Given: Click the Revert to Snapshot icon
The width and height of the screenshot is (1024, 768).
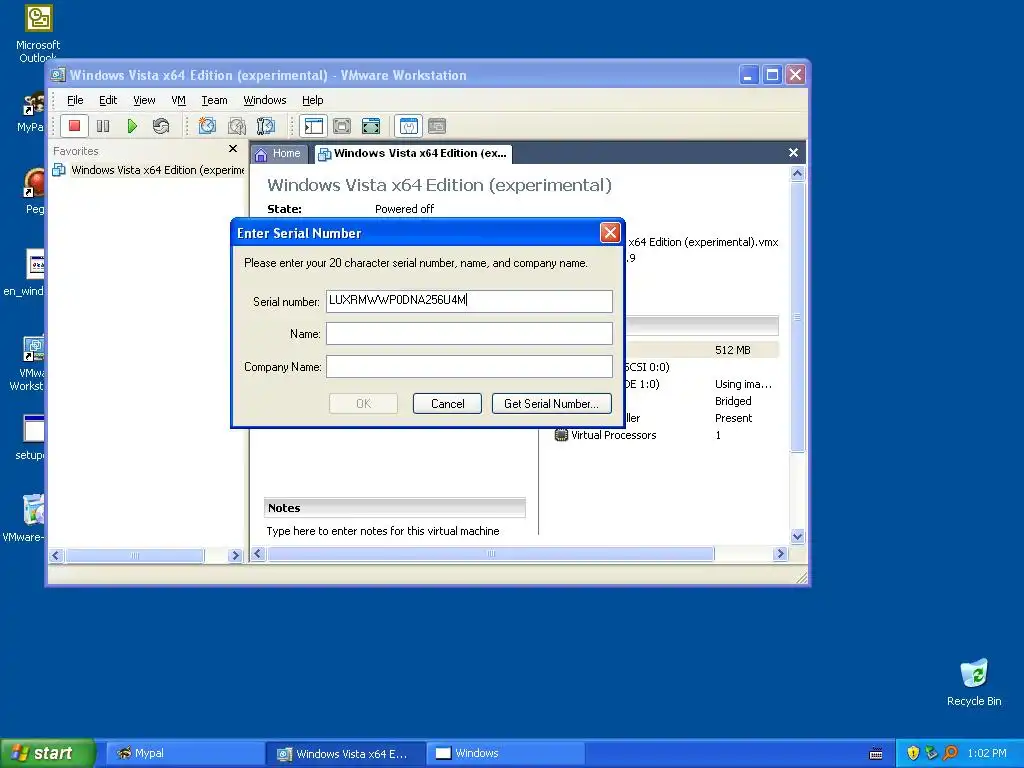Looking at the screenshot, I should click(236, 126).
